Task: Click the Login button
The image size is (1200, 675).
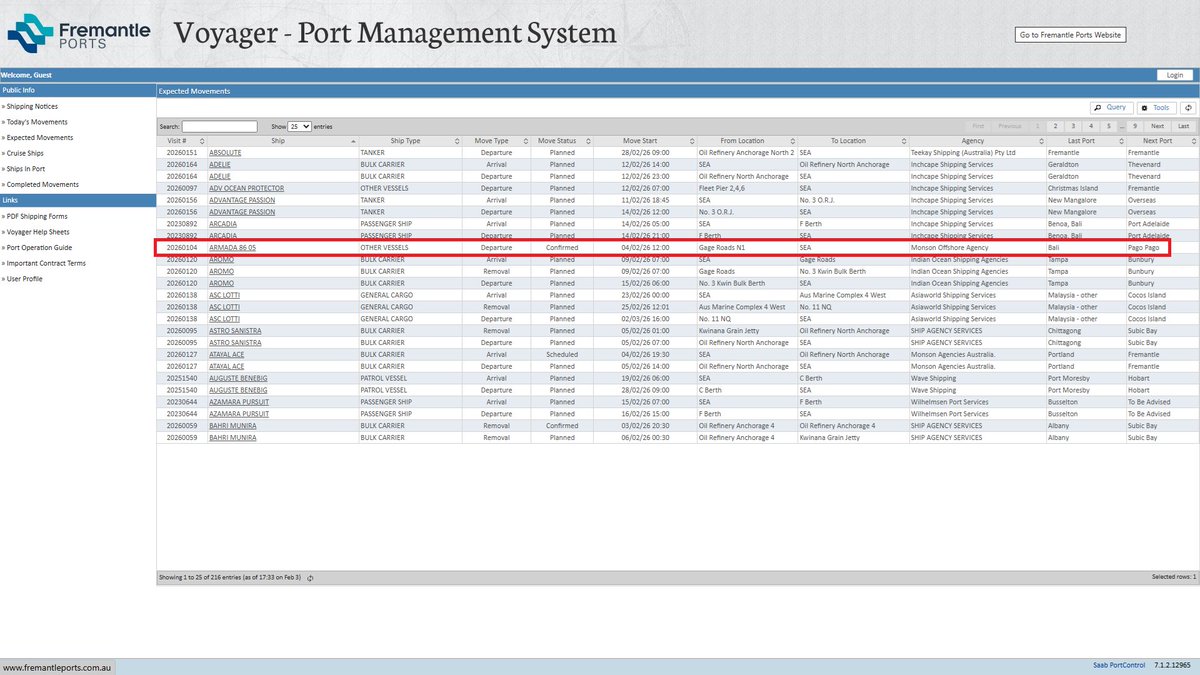Action: (x=1175, y=75)
